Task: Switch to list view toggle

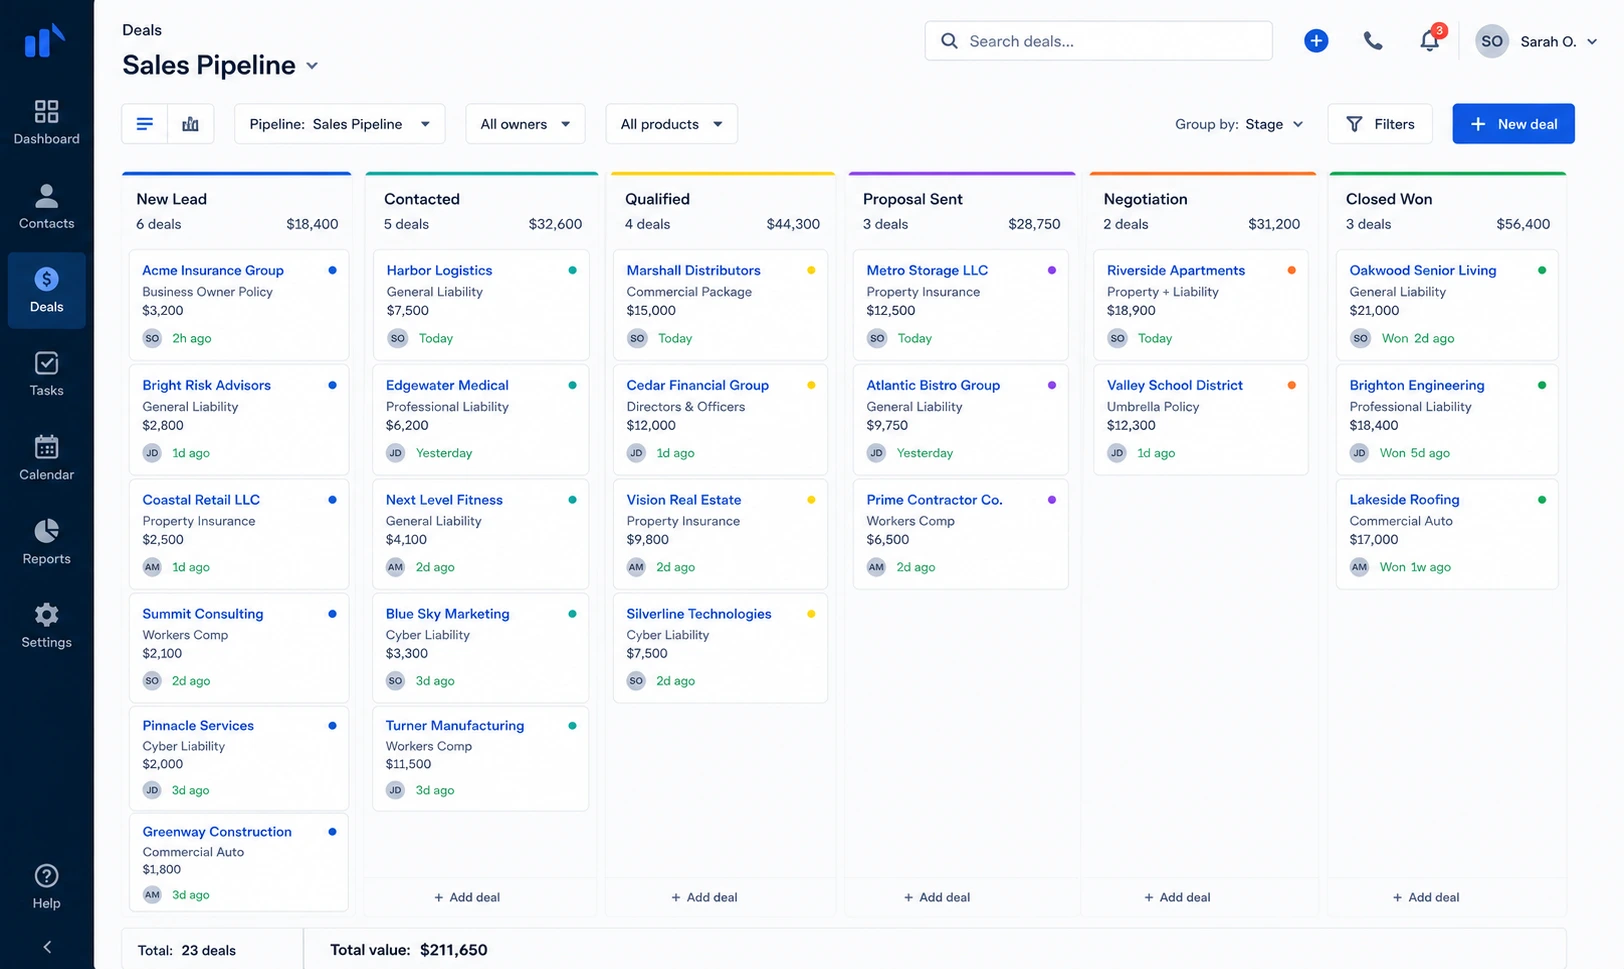Action: pyautogui.click(x=145, y=124)
